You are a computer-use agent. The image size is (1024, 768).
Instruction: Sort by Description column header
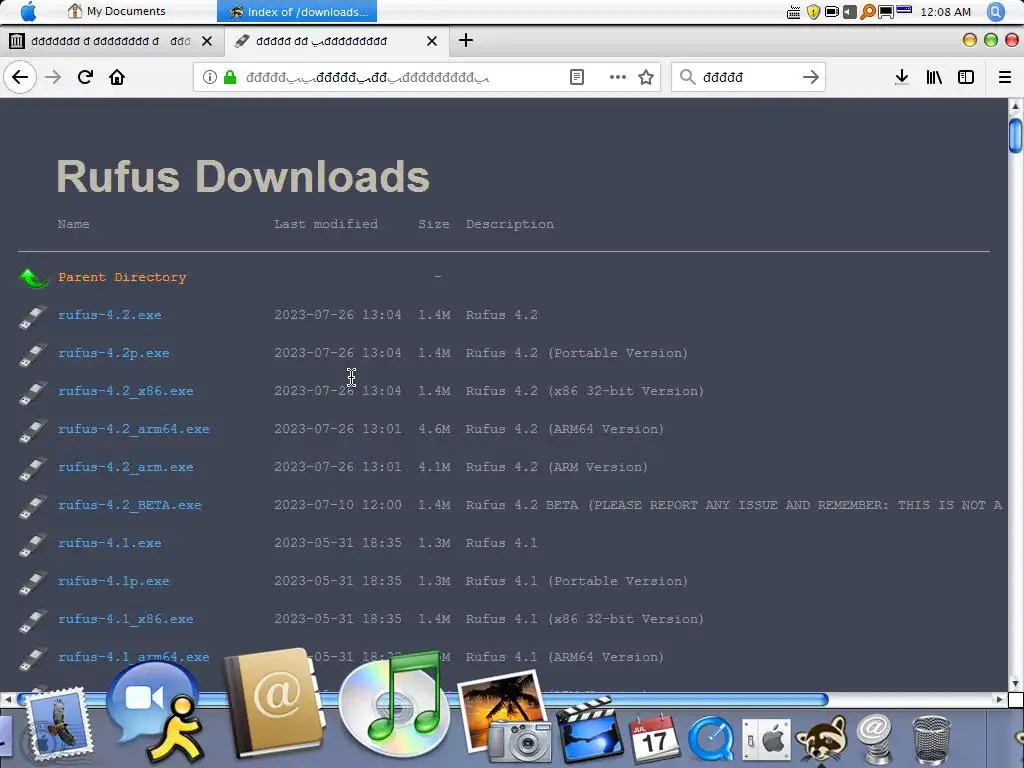click(510, 224)
